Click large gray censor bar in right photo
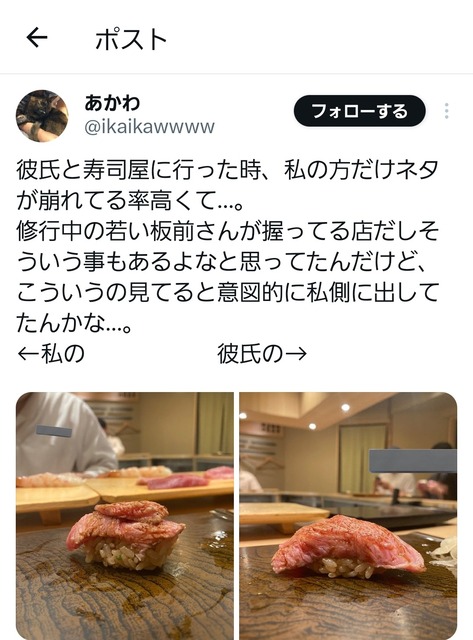473x640 pixels. pos(413,461)
